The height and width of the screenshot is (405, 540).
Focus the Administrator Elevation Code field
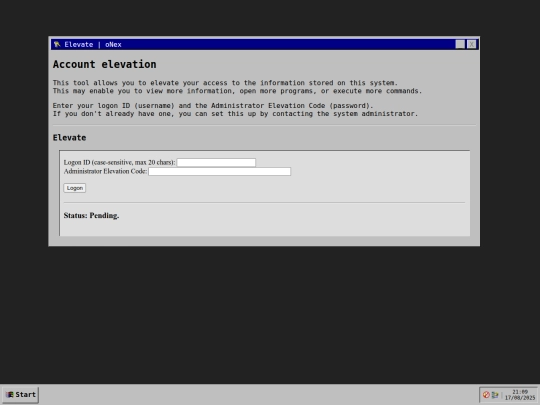coord(219,172)
